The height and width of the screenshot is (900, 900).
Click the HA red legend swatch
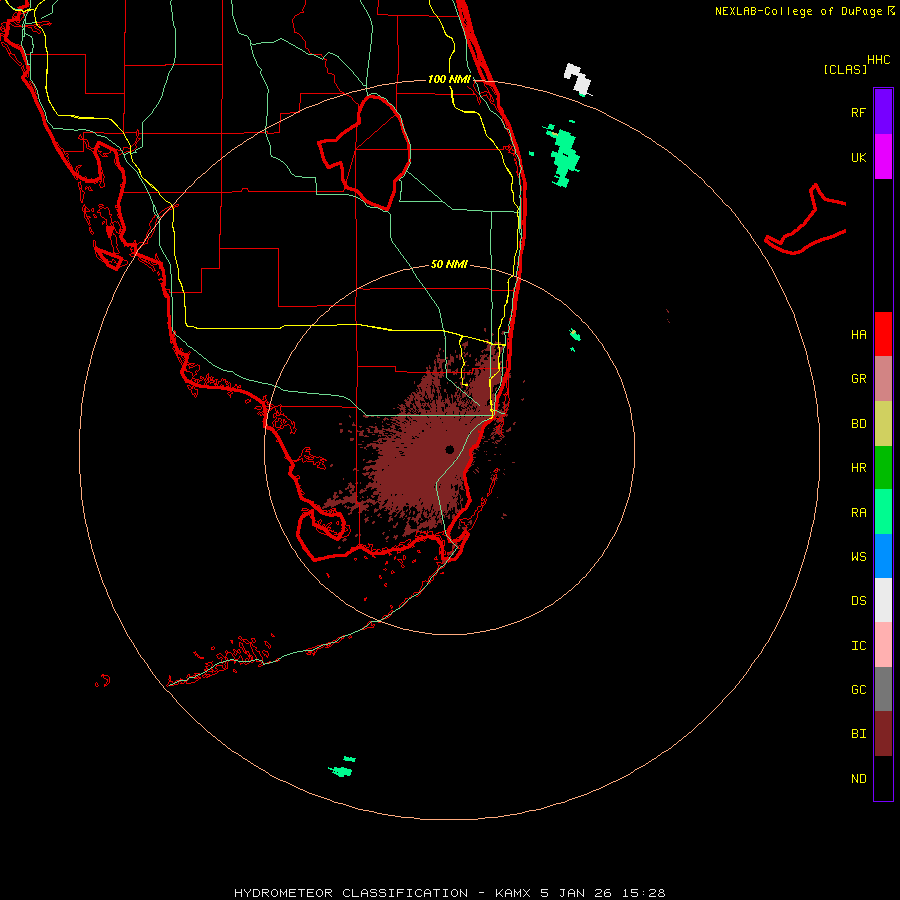click(x=883, y=334)
